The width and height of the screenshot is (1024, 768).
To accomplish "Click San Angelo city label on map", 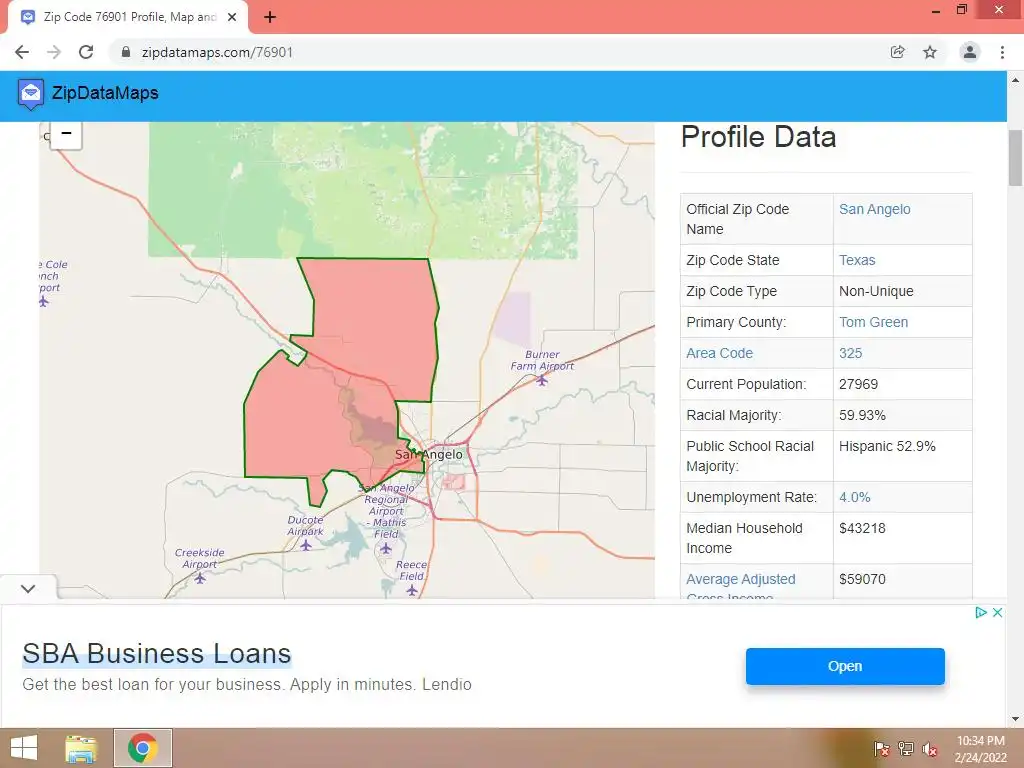I will [428, 455].
